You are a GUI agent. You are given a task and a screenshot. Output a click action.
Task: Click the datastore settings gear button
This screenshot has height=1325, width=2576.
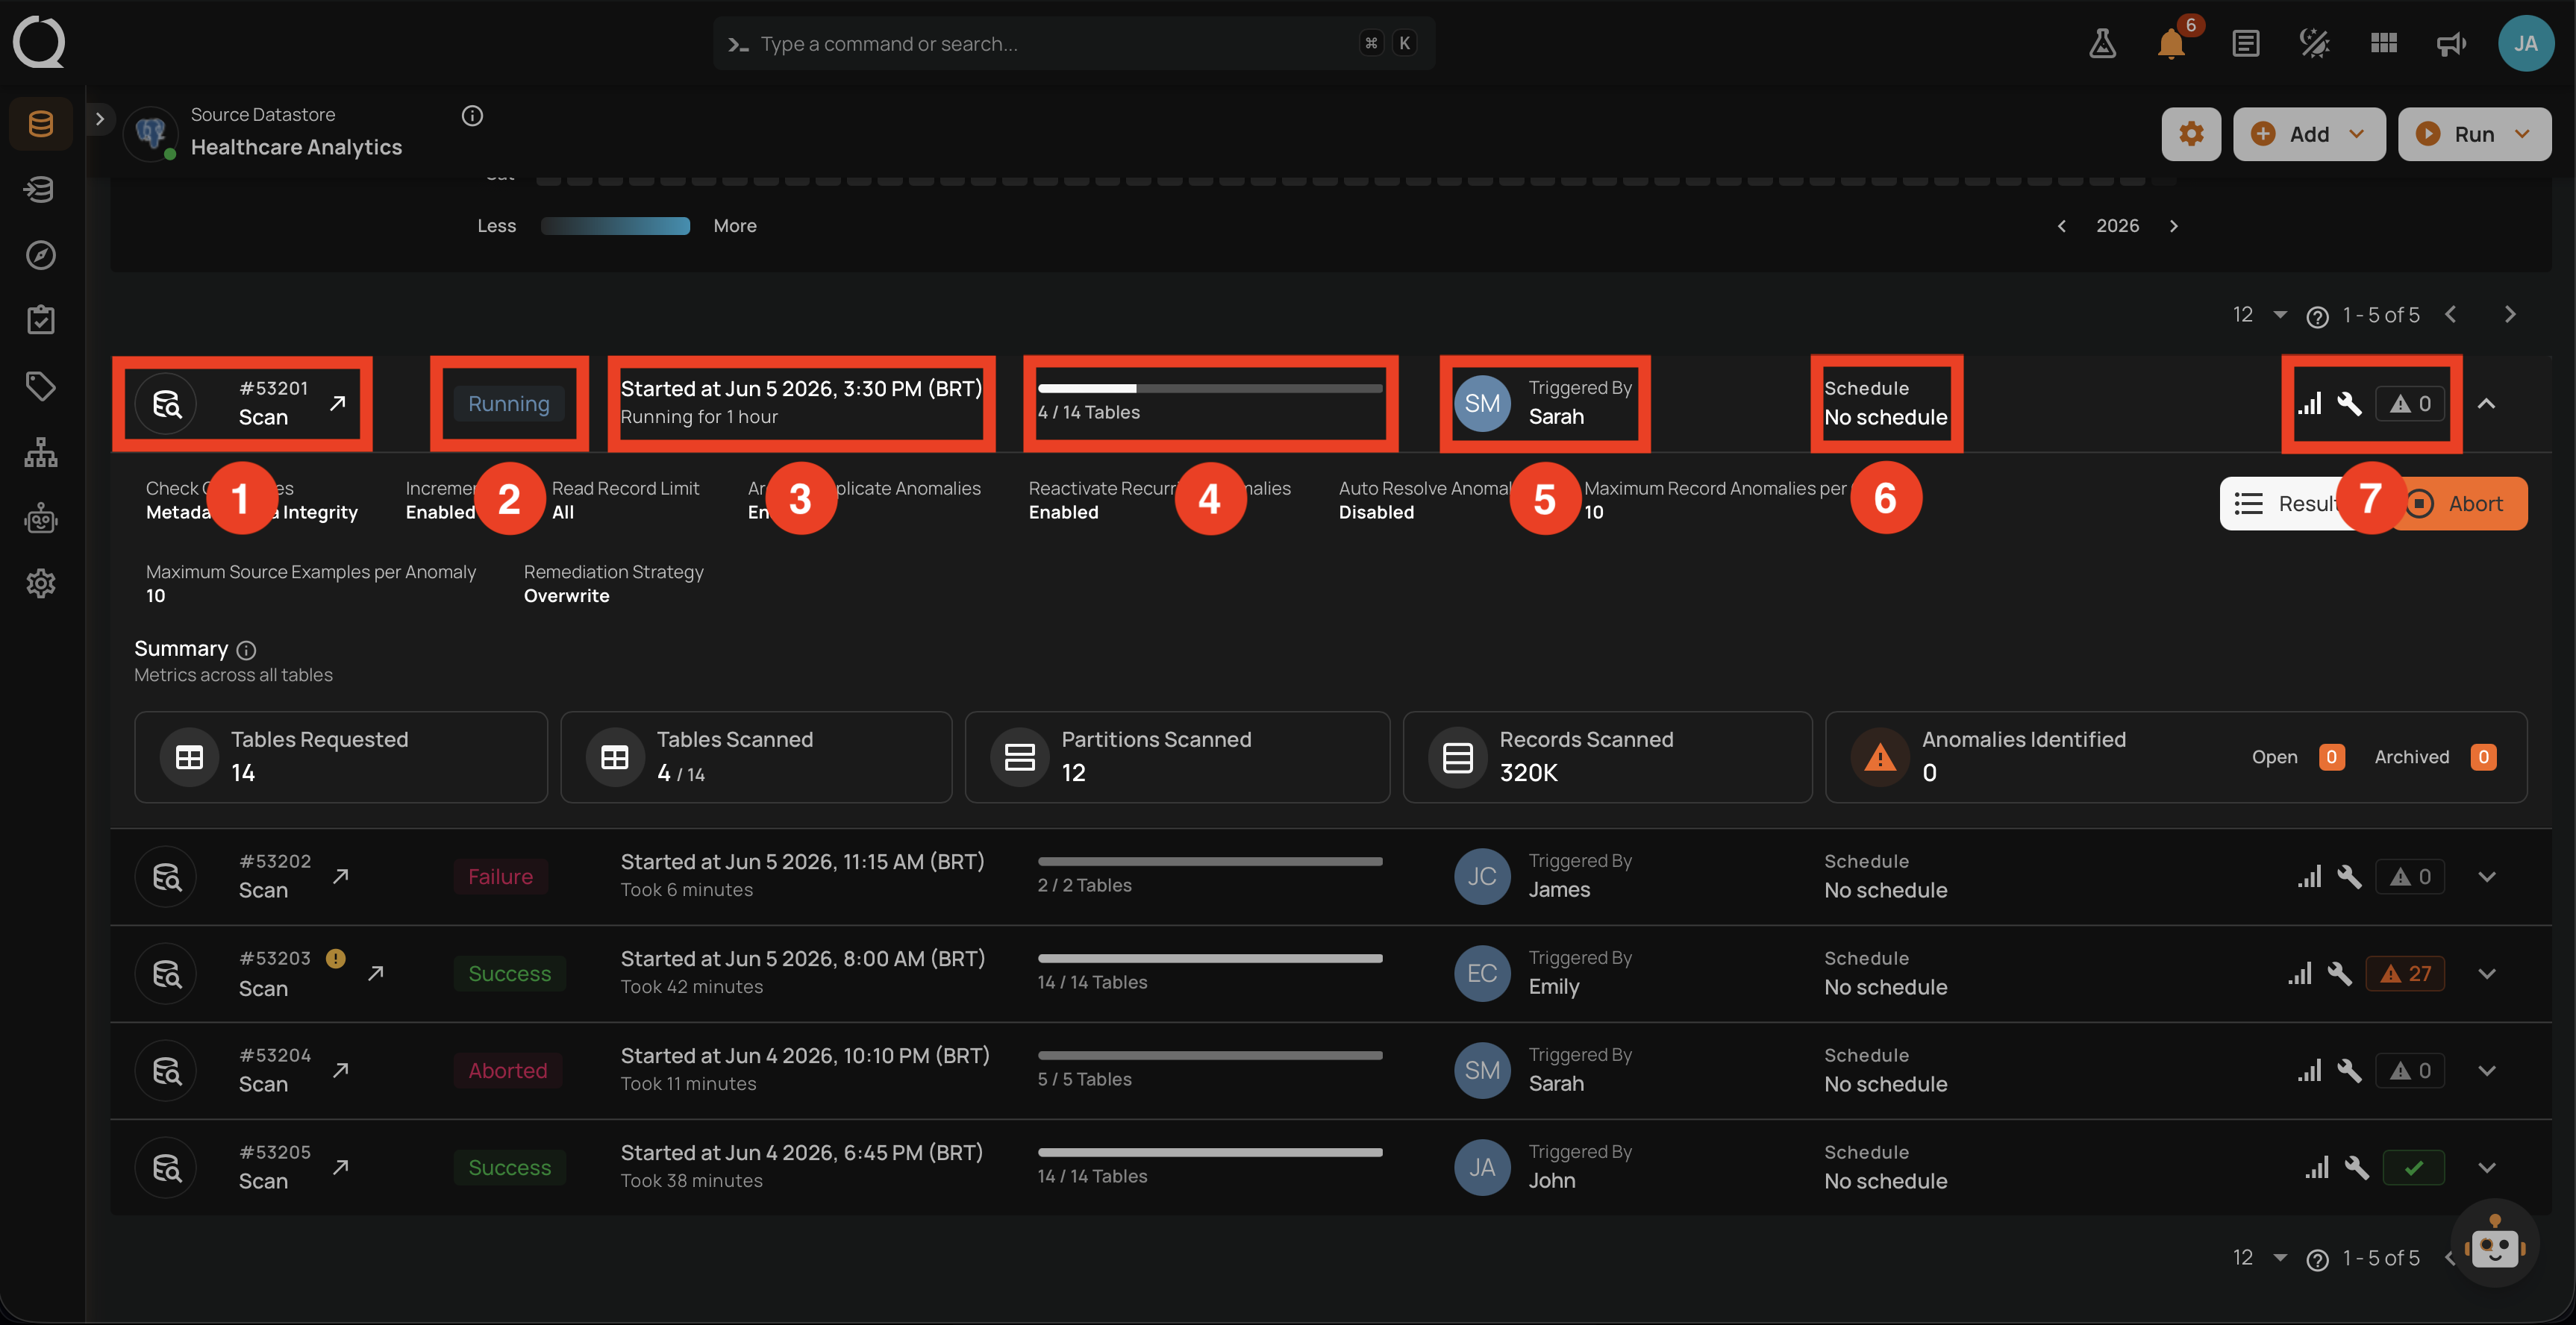coord(2191,134)
